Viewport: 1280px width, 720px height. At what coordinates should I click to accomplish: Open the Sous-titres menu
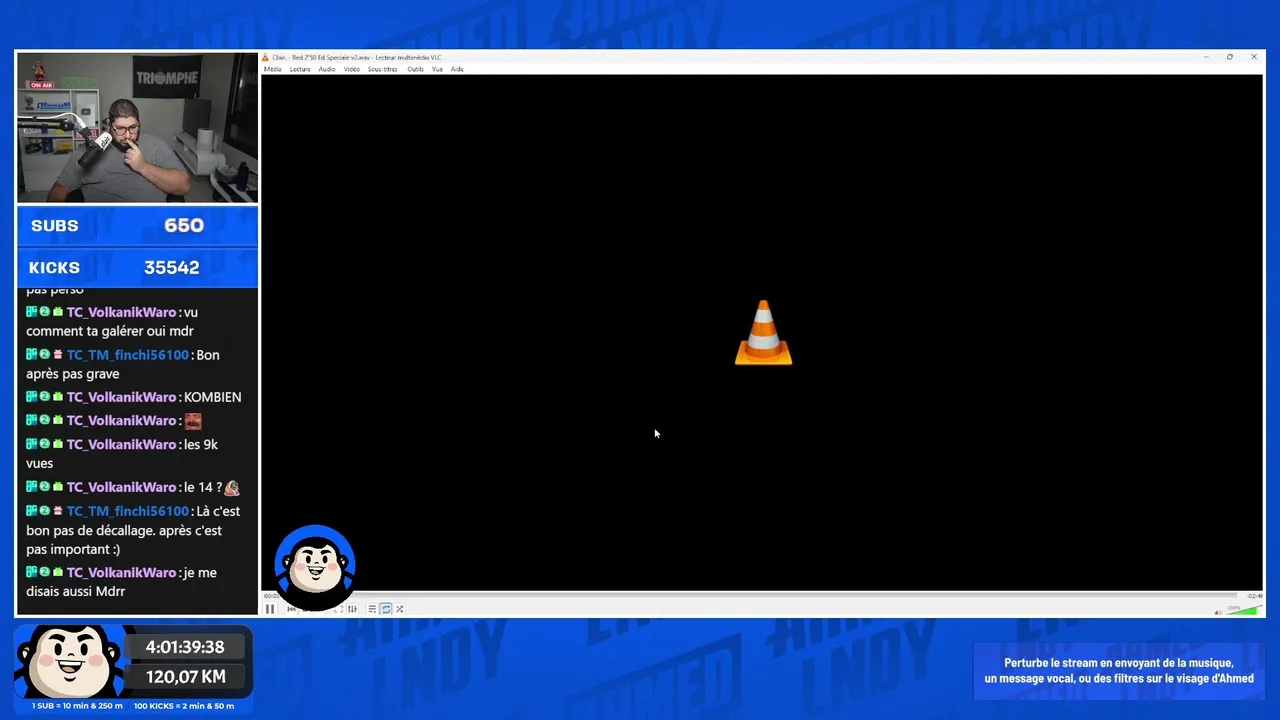[x=383, y=69]
